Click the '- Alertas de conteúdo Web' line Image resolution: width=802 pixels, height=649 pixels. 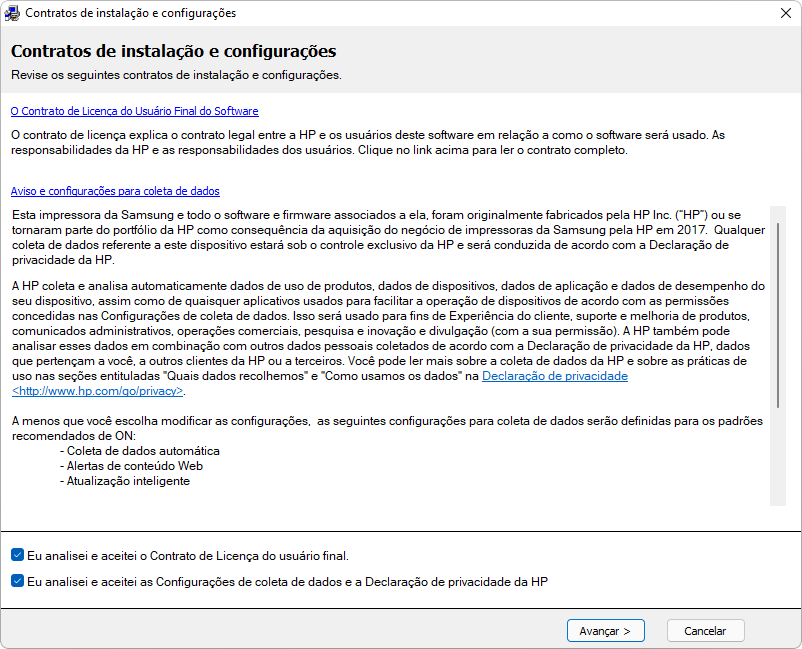point(131,466)
